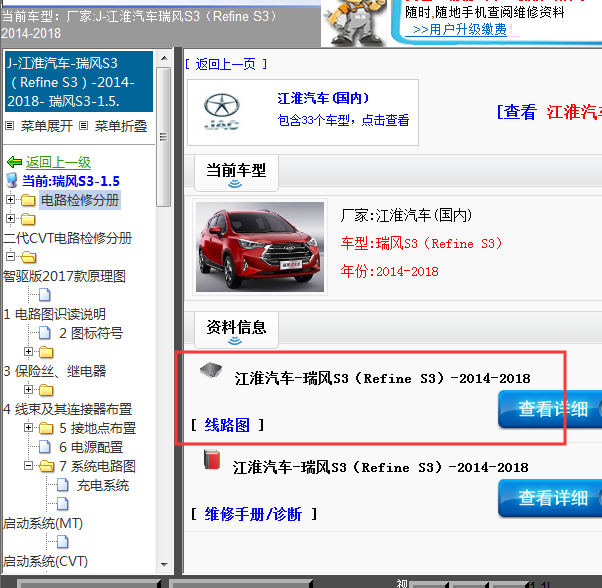Expand the 3 保险丝、继电器 folder
This screenshot has width=602, height=588.
click(28, 351)
